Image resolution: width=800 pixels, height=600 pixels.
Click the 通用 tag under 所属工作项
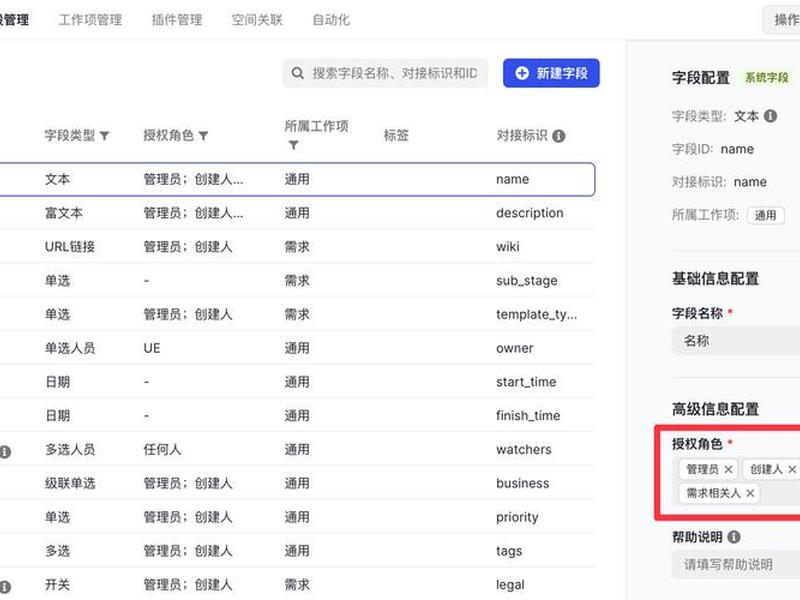click(765, 215)
